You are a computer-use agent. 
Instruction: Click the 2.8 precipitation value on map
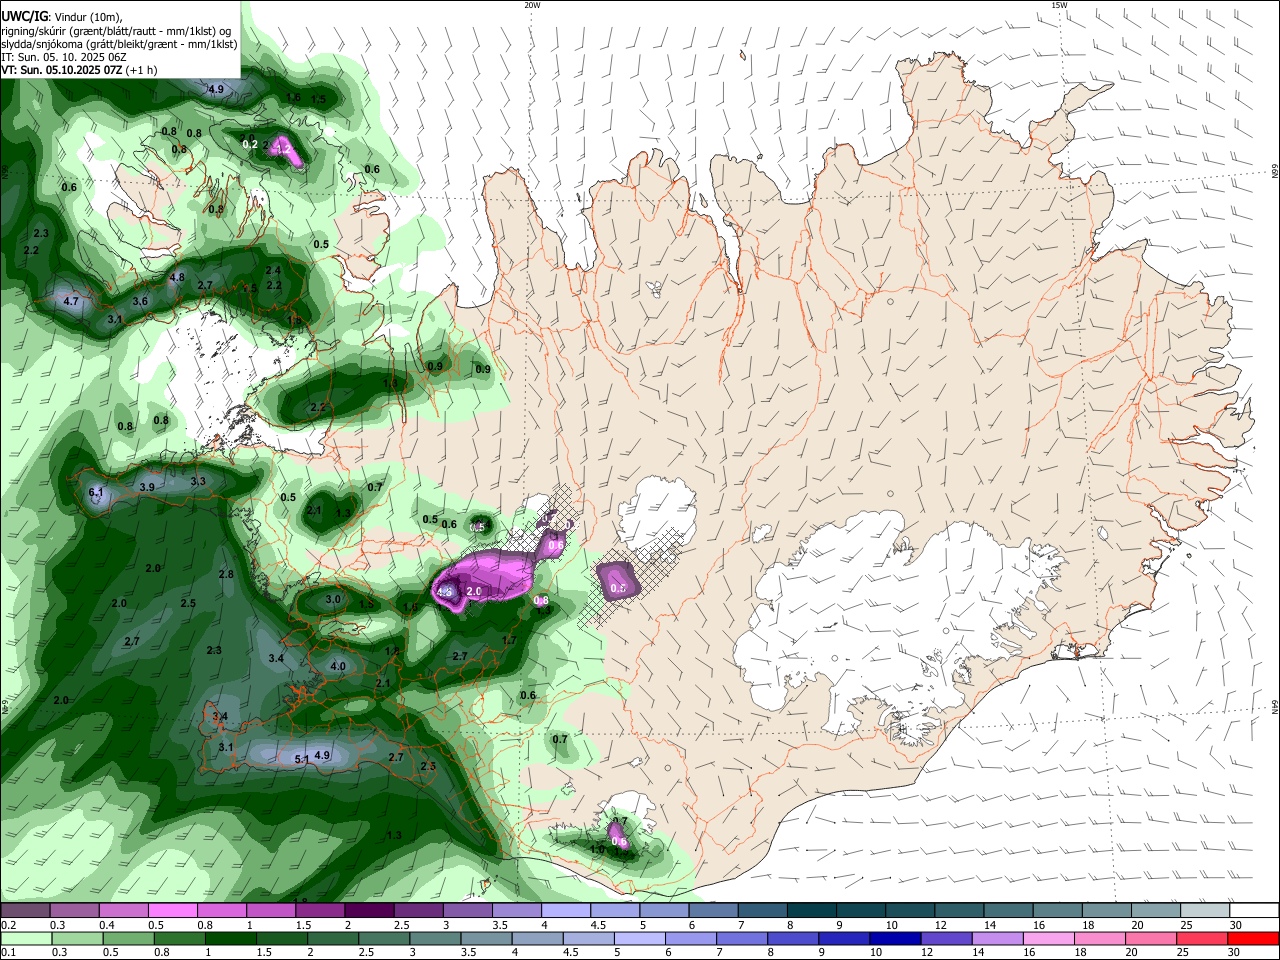coord(226,574)
